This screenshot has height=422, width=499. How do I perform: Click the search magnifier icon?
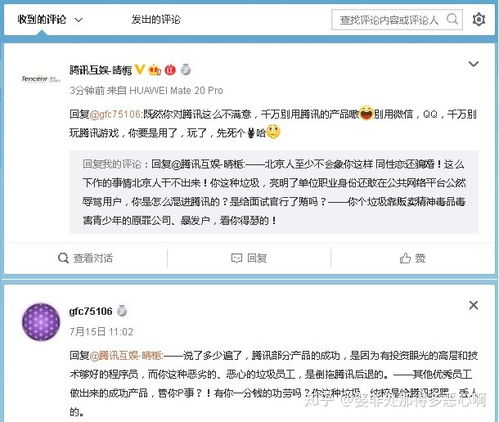click(x=452, y=19)
